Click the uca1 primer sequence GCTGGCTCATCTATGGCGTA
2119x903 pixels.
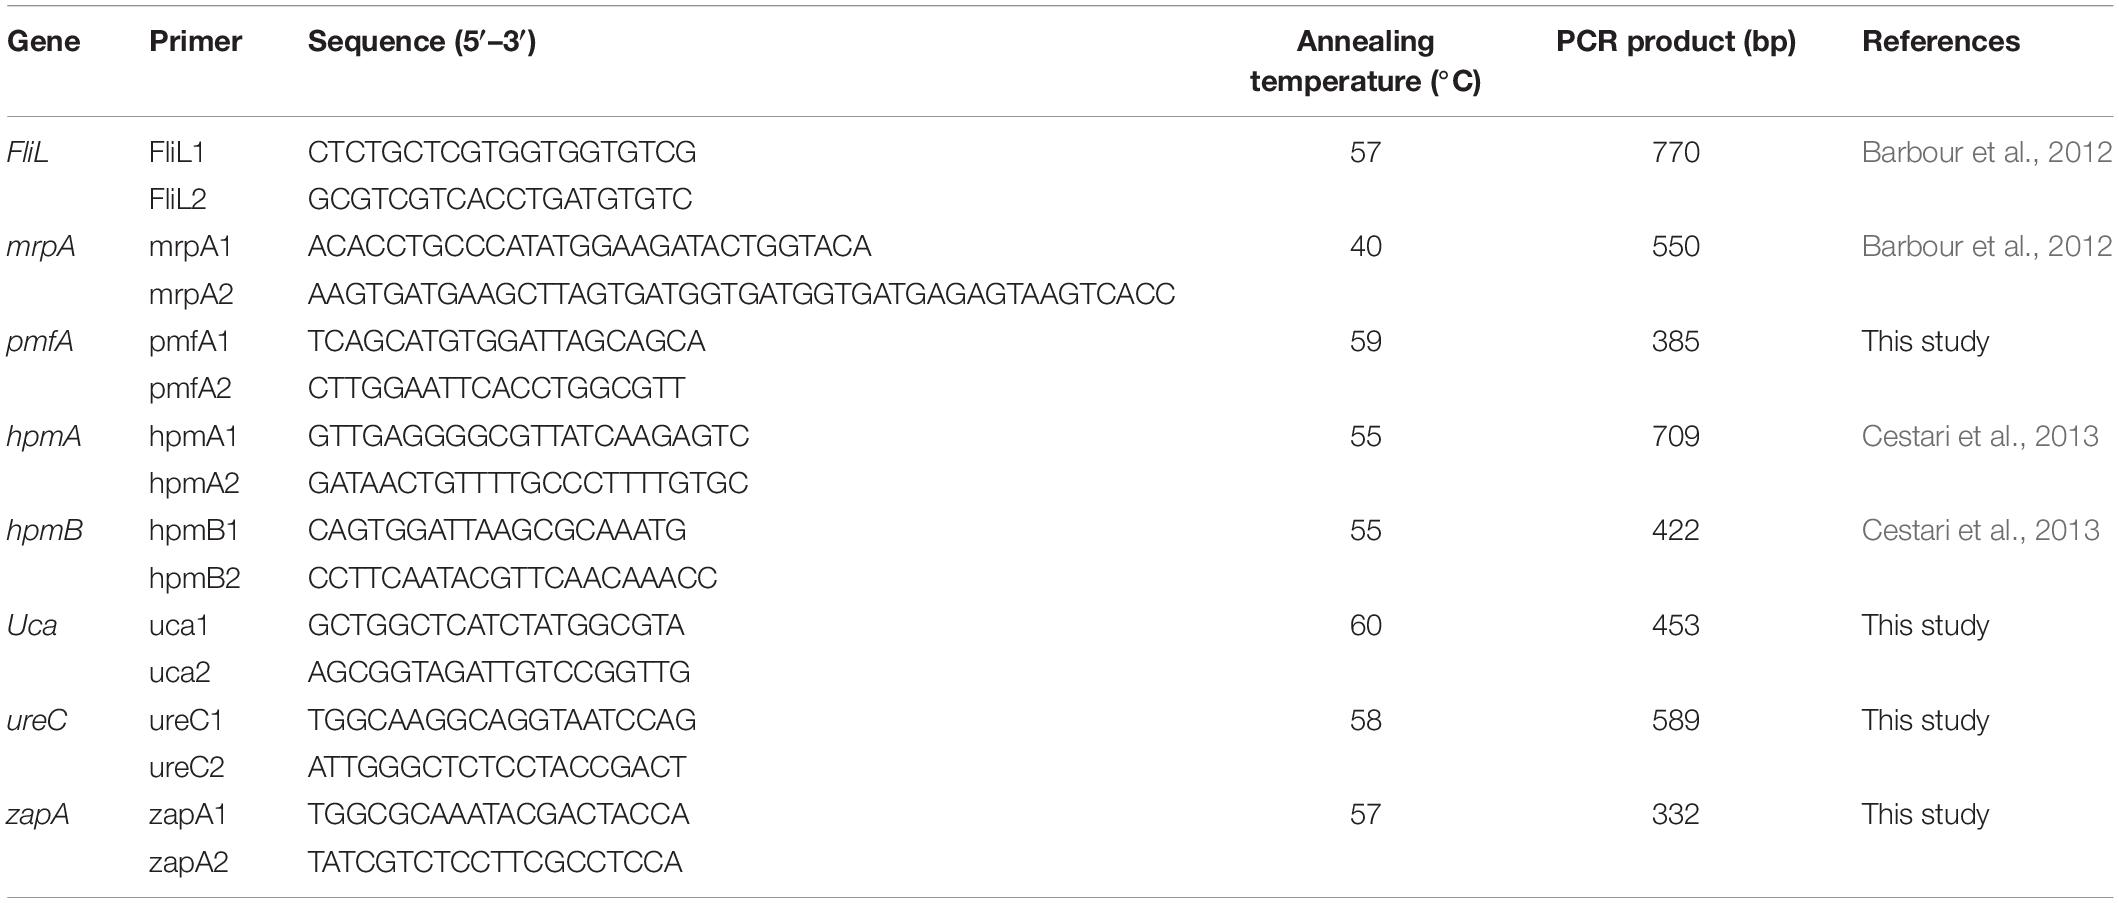coord(496,625)
